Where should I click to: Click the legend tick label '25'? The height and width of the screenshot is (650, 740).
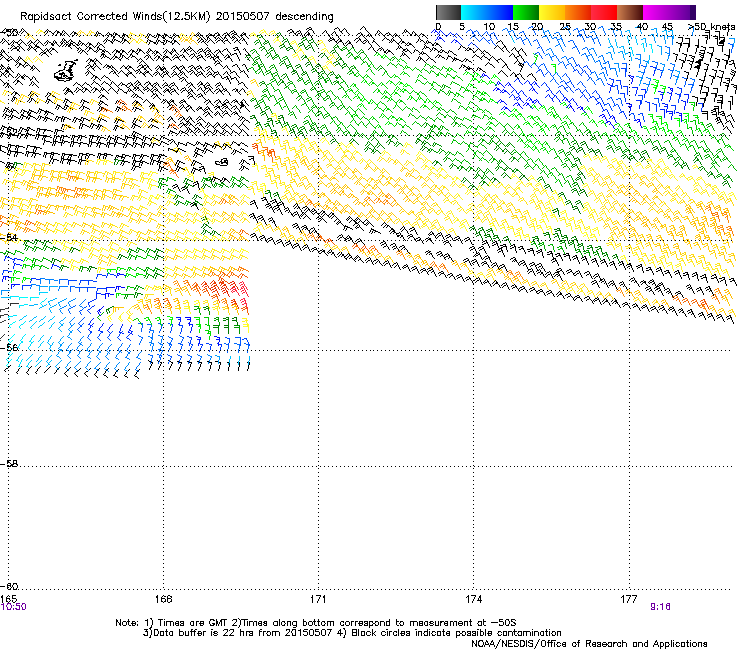(564, 27)
